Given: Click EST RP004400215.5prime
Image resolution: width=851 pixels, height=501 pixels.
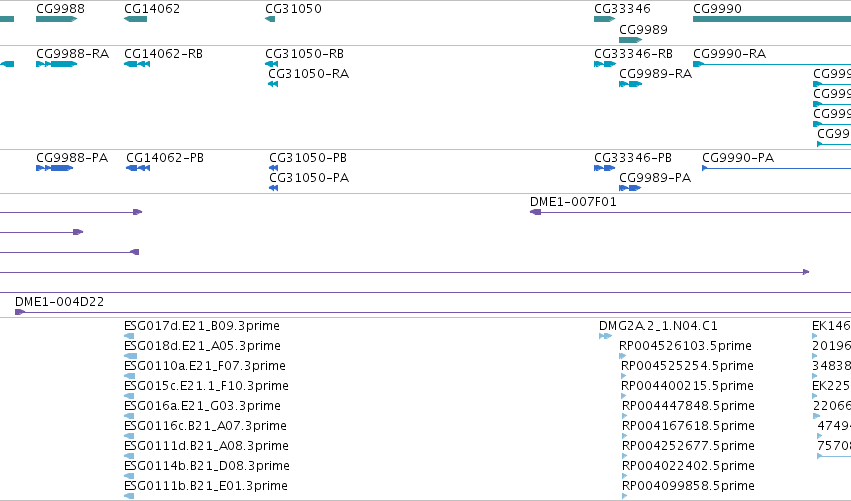Looking at the screenshot, I should click(688, 386).
